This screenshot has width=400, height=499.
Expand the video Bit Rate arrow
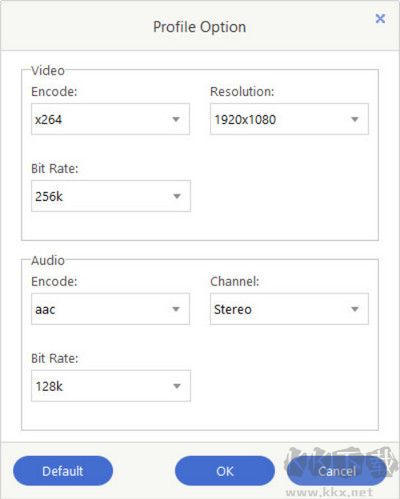pyautogui.click(x=177, y=196)
